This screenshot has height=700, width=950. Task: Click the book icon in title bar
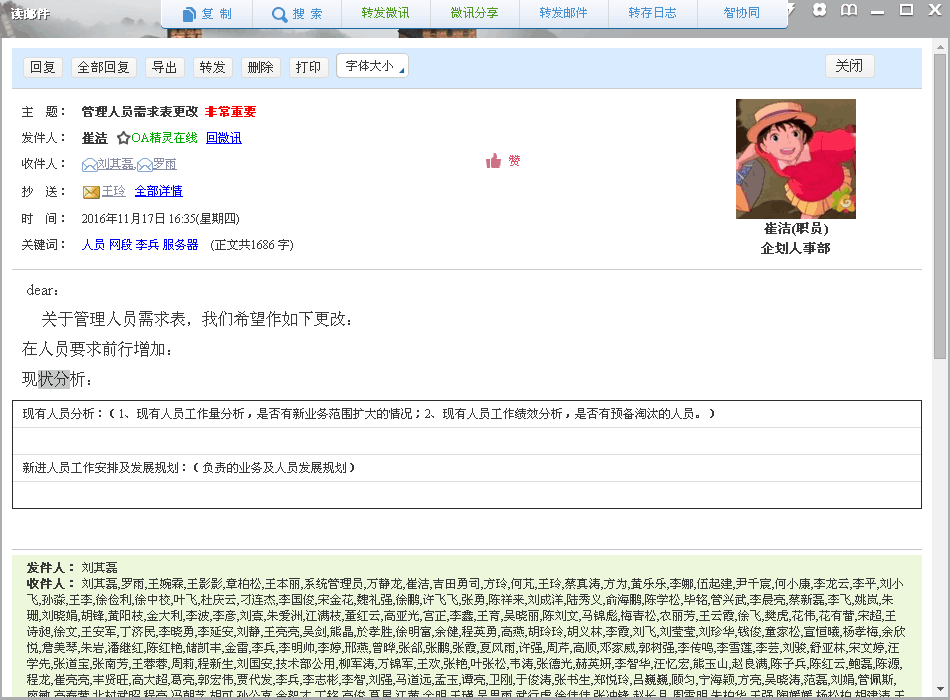pyautogui.click(x=849, y=10)
